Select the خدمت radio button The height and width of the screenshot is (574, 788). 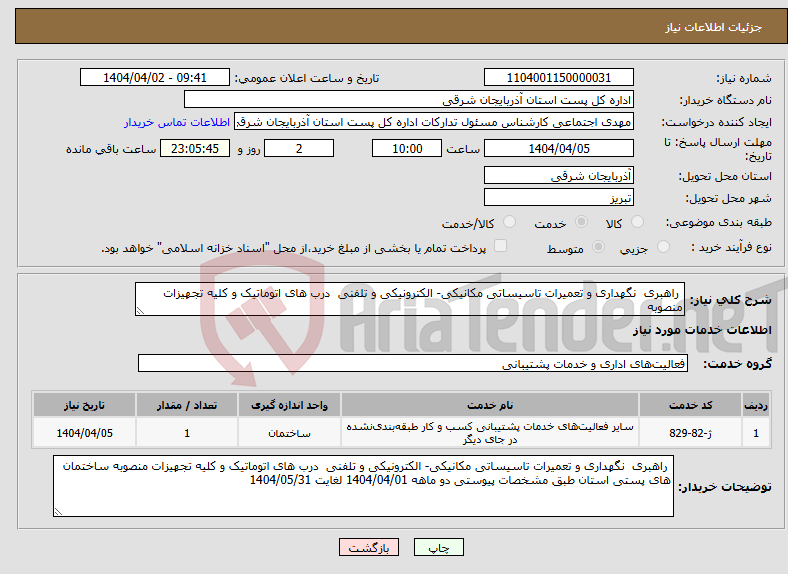click(581, 222)
